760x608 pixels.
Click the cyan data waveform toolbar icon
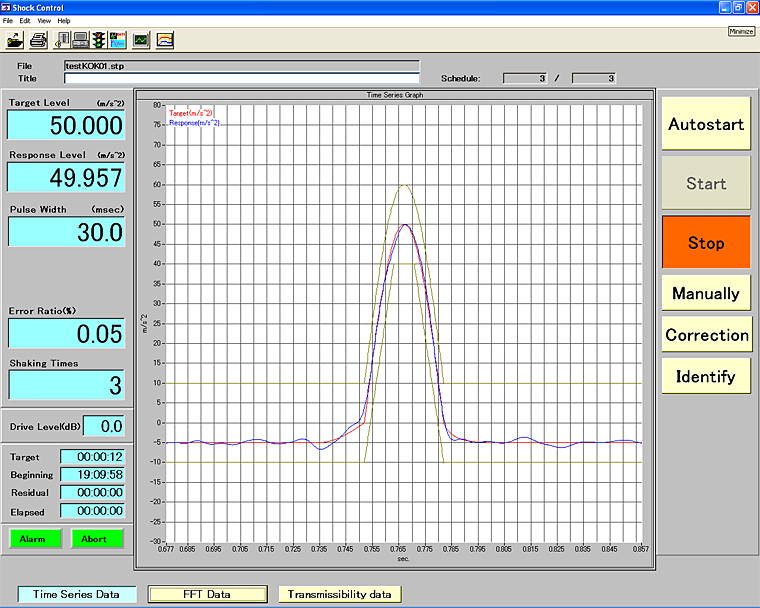click(117, 40)
